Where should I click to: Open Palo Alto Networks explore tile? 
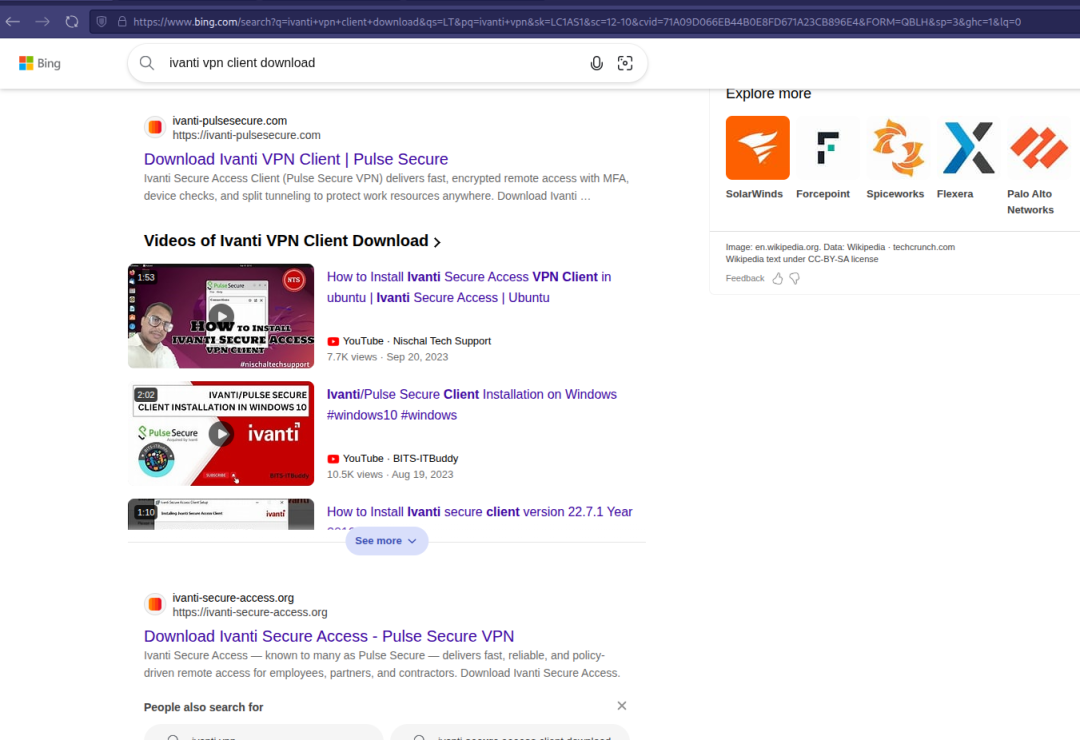[x=1039, y=148]
